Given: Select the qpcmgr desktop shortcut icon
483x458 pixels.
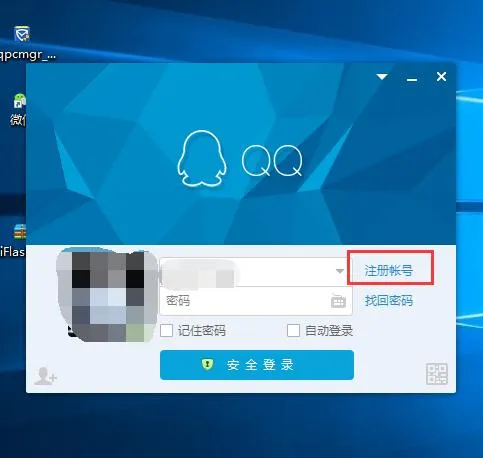Looking at the screenshot, I should click(x=22, y=34).
